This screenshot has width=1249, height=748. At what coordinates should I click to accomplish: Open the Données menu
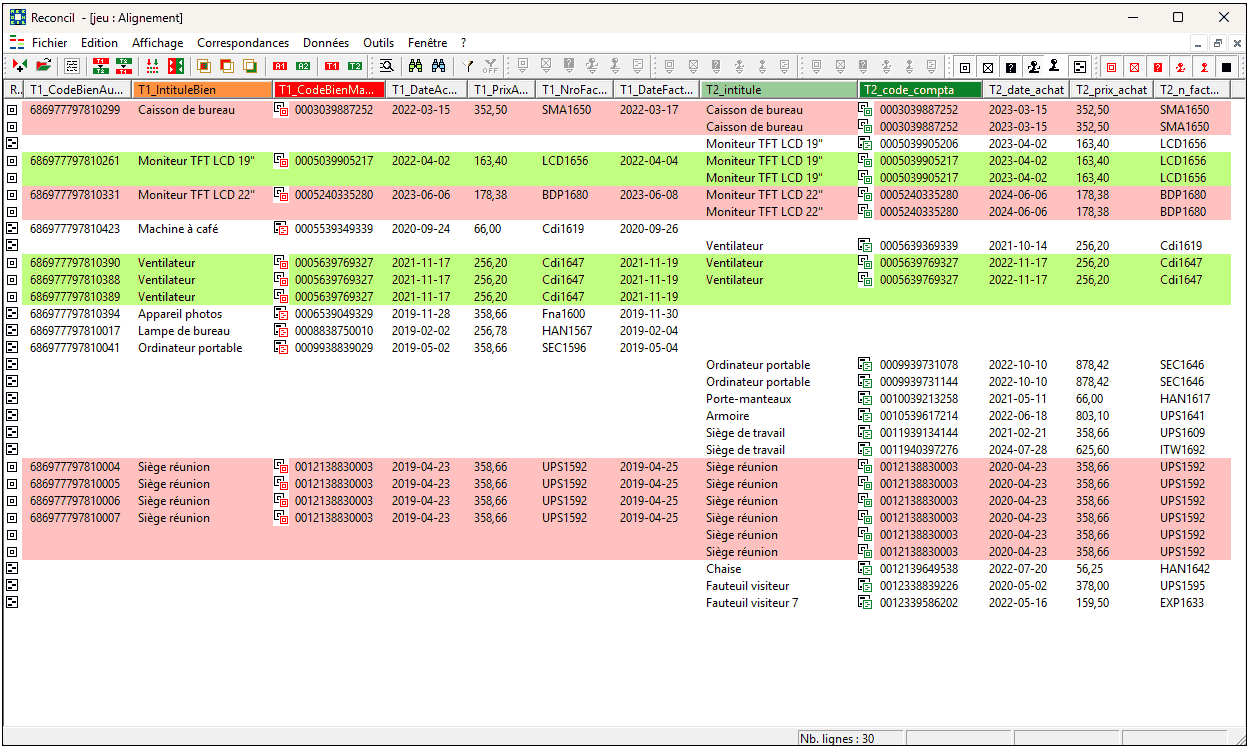click(326, 43)
